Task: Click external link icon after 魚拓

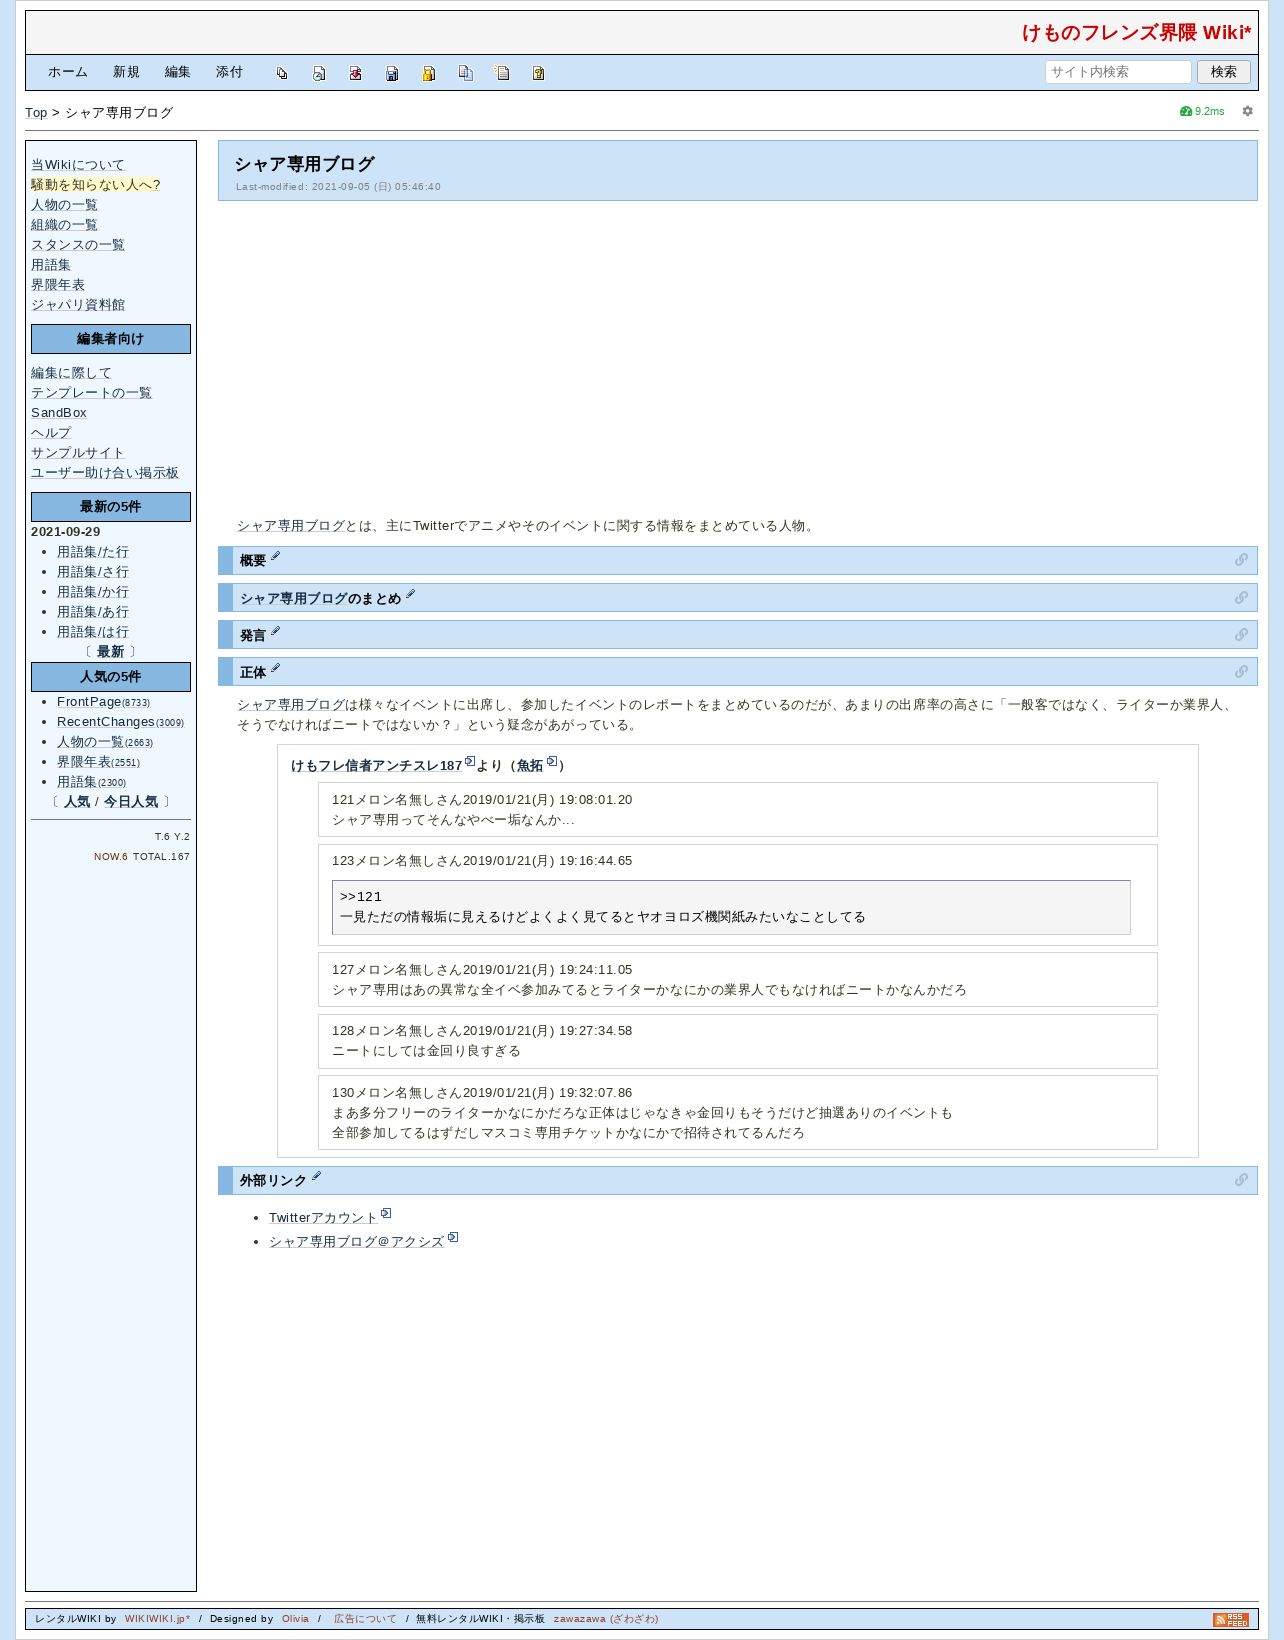Action: tap(552, 762)
